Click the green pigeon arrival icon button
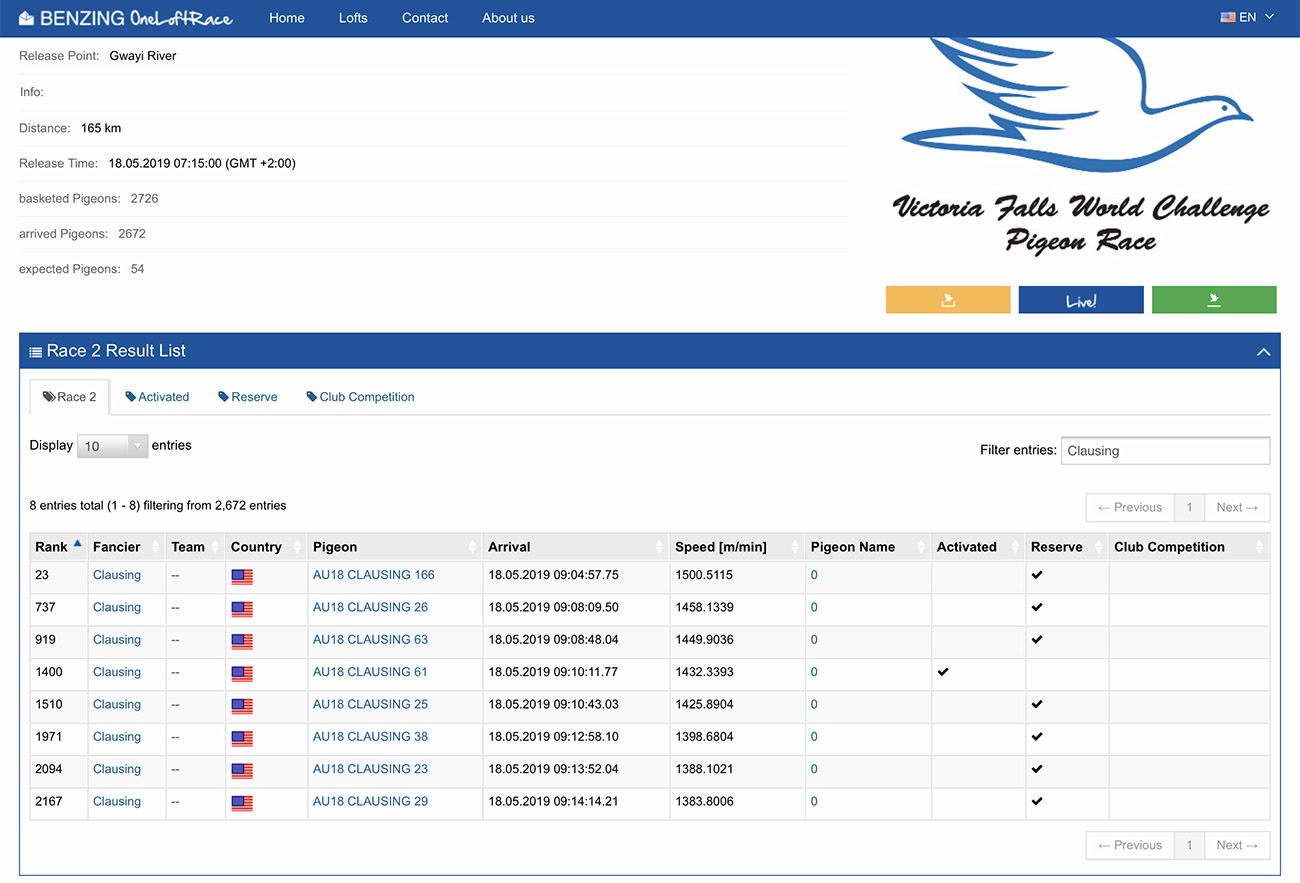Viewport: 1300px width, 883px height. click(1214, 300)
